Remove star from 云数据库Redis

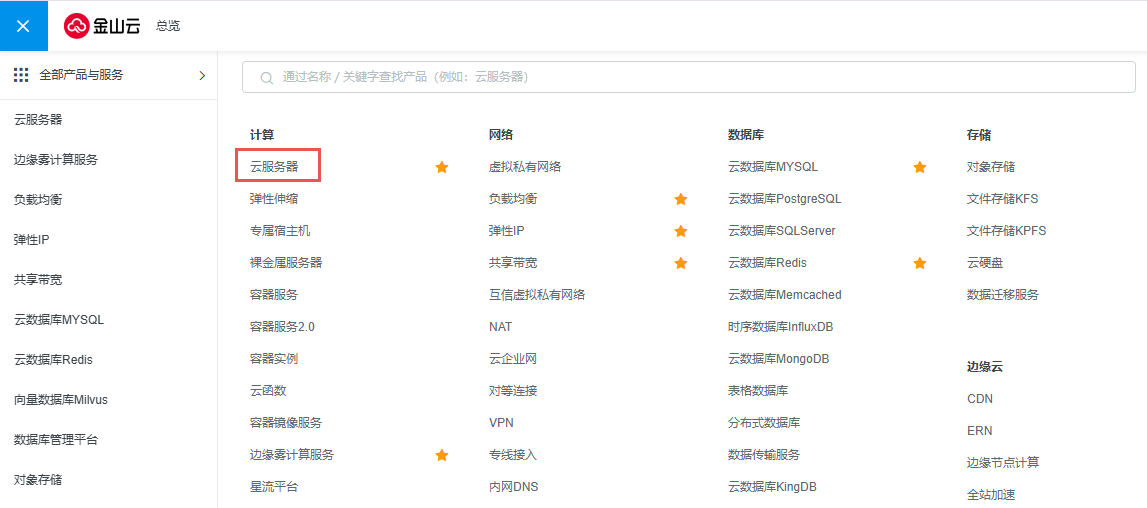920,263
